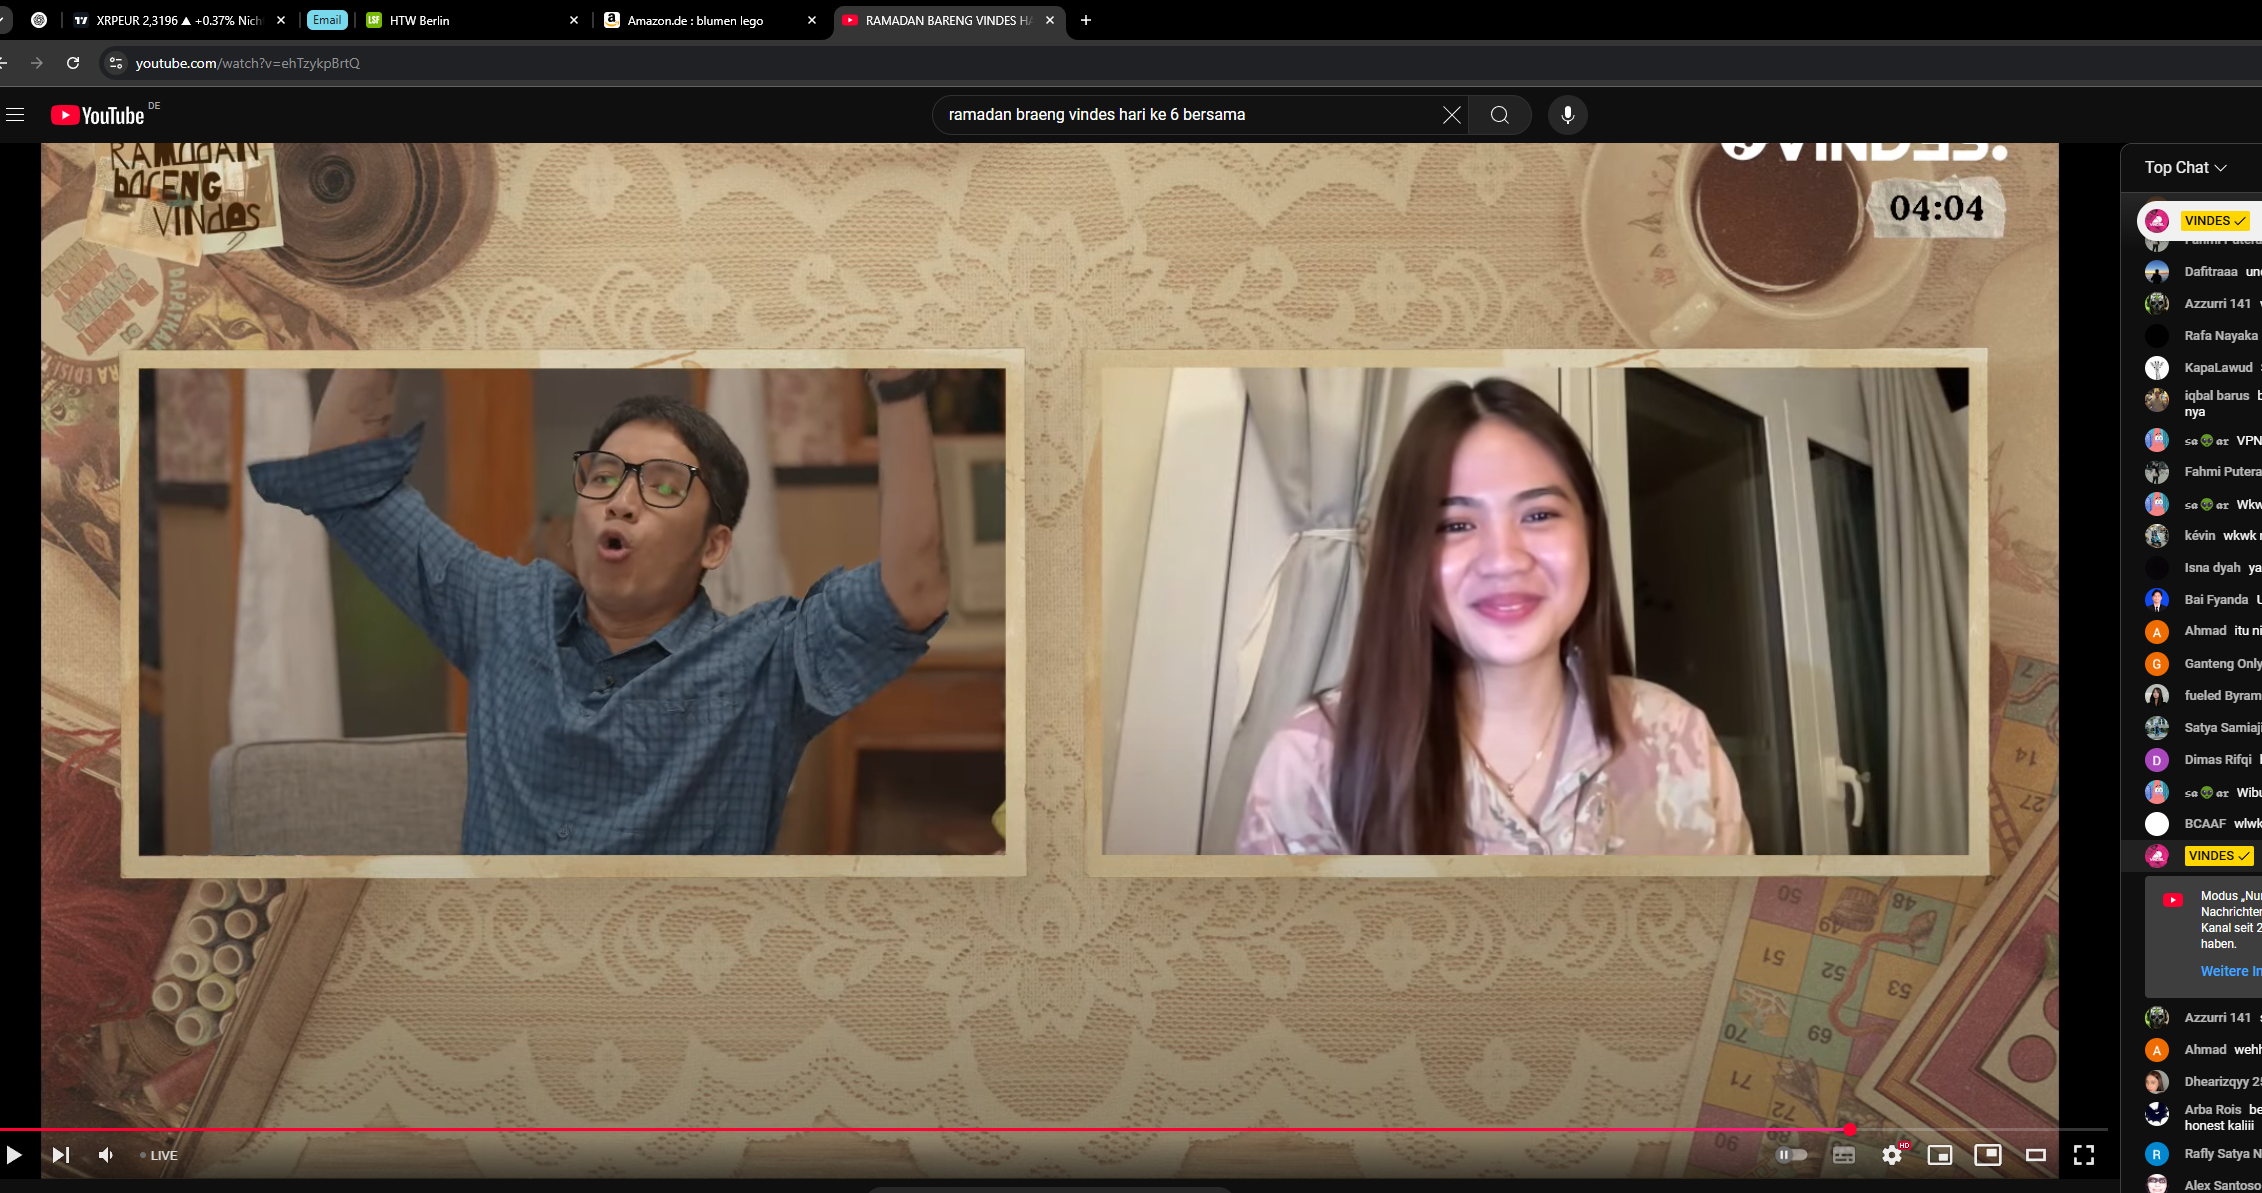Viewport: 2262px width, 1193px height.
Task: Click Rafa Nayaka chat name
Action: 2221,336
